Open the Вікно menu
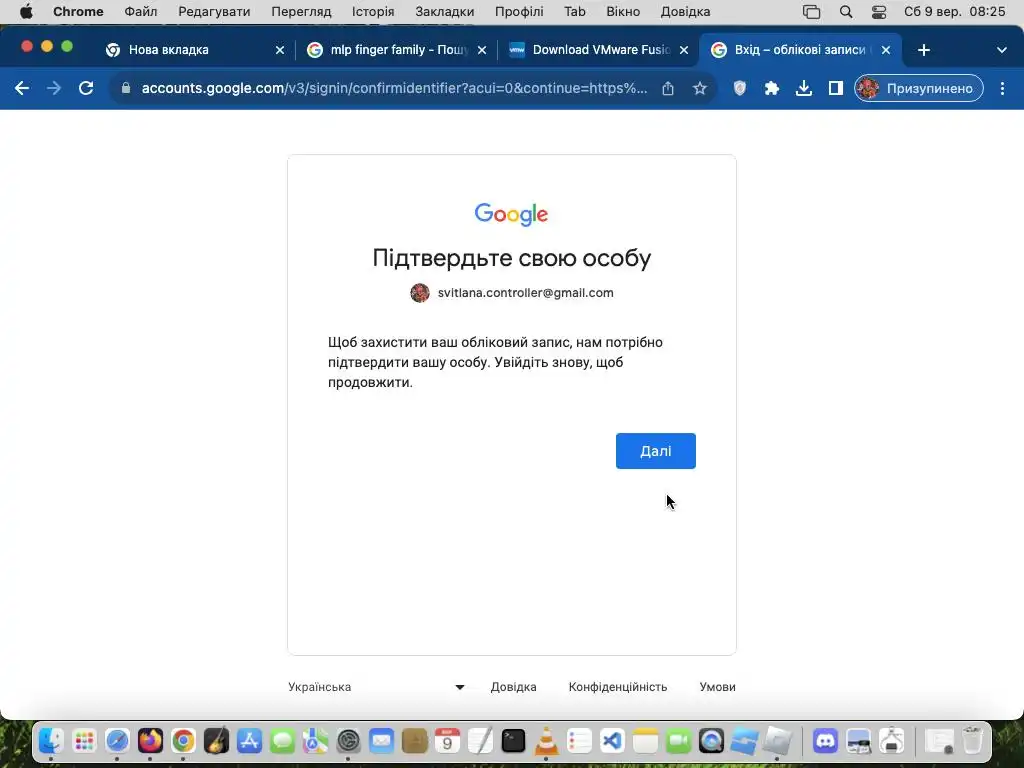Viewport: 1024px width, 768px height. point(623,12)
